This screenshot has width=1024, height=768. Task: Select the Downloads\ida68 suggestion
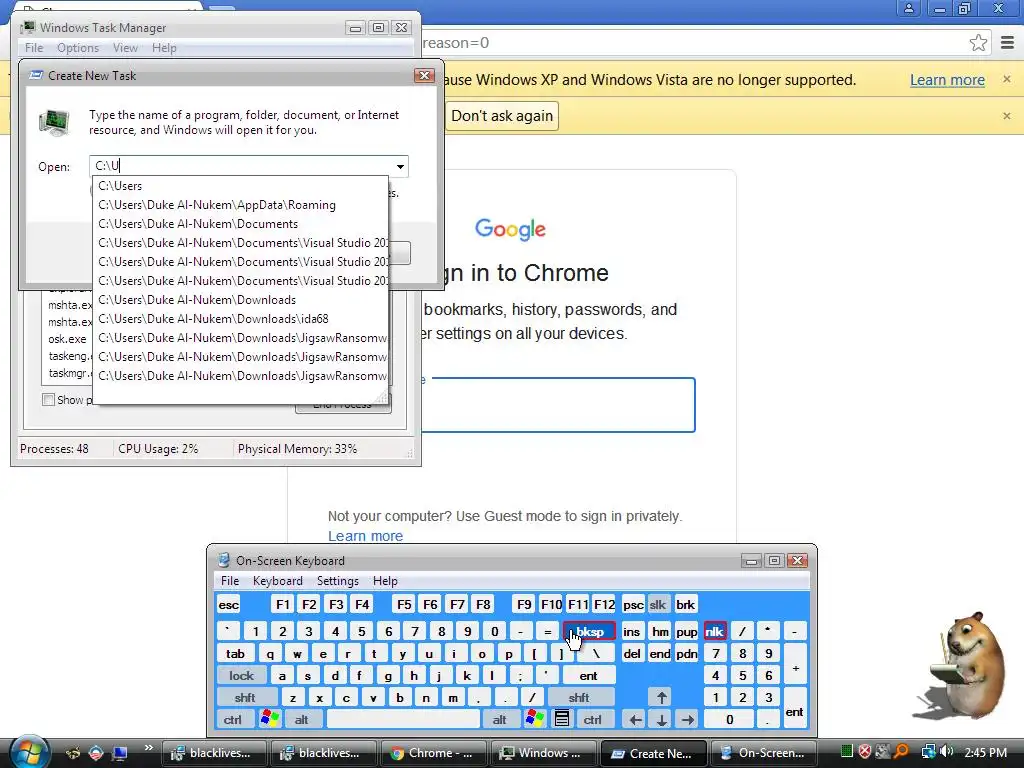(x=240, y=319)
